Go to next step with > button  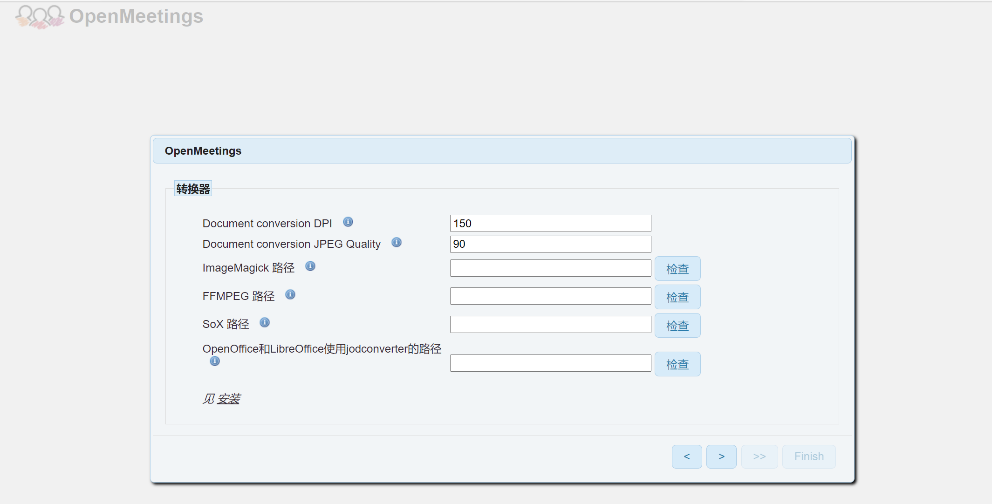click(721, 457)
